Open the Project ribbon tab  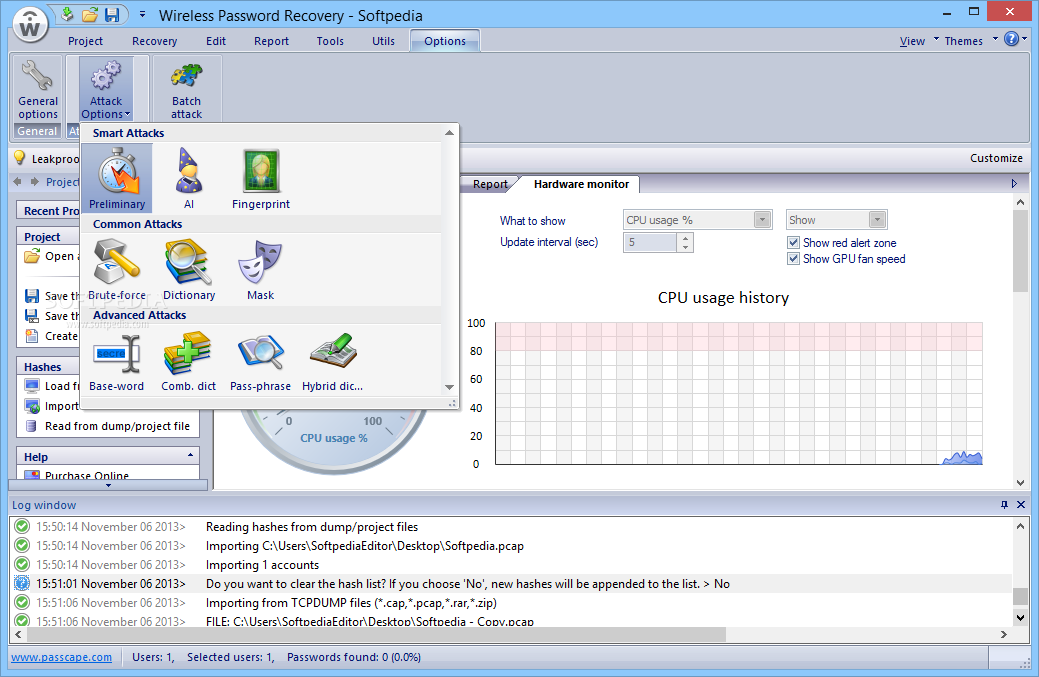(x=85, y=40)
